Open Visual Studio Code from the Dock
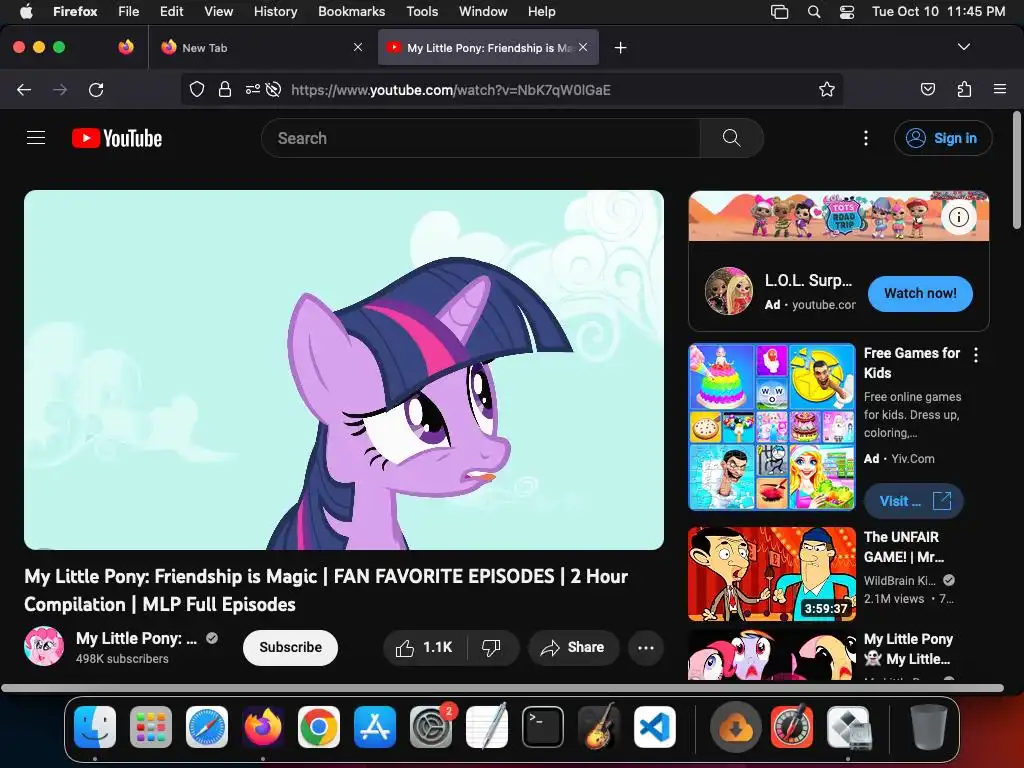This screenshot has width=1024, height=768. (655, 727)
